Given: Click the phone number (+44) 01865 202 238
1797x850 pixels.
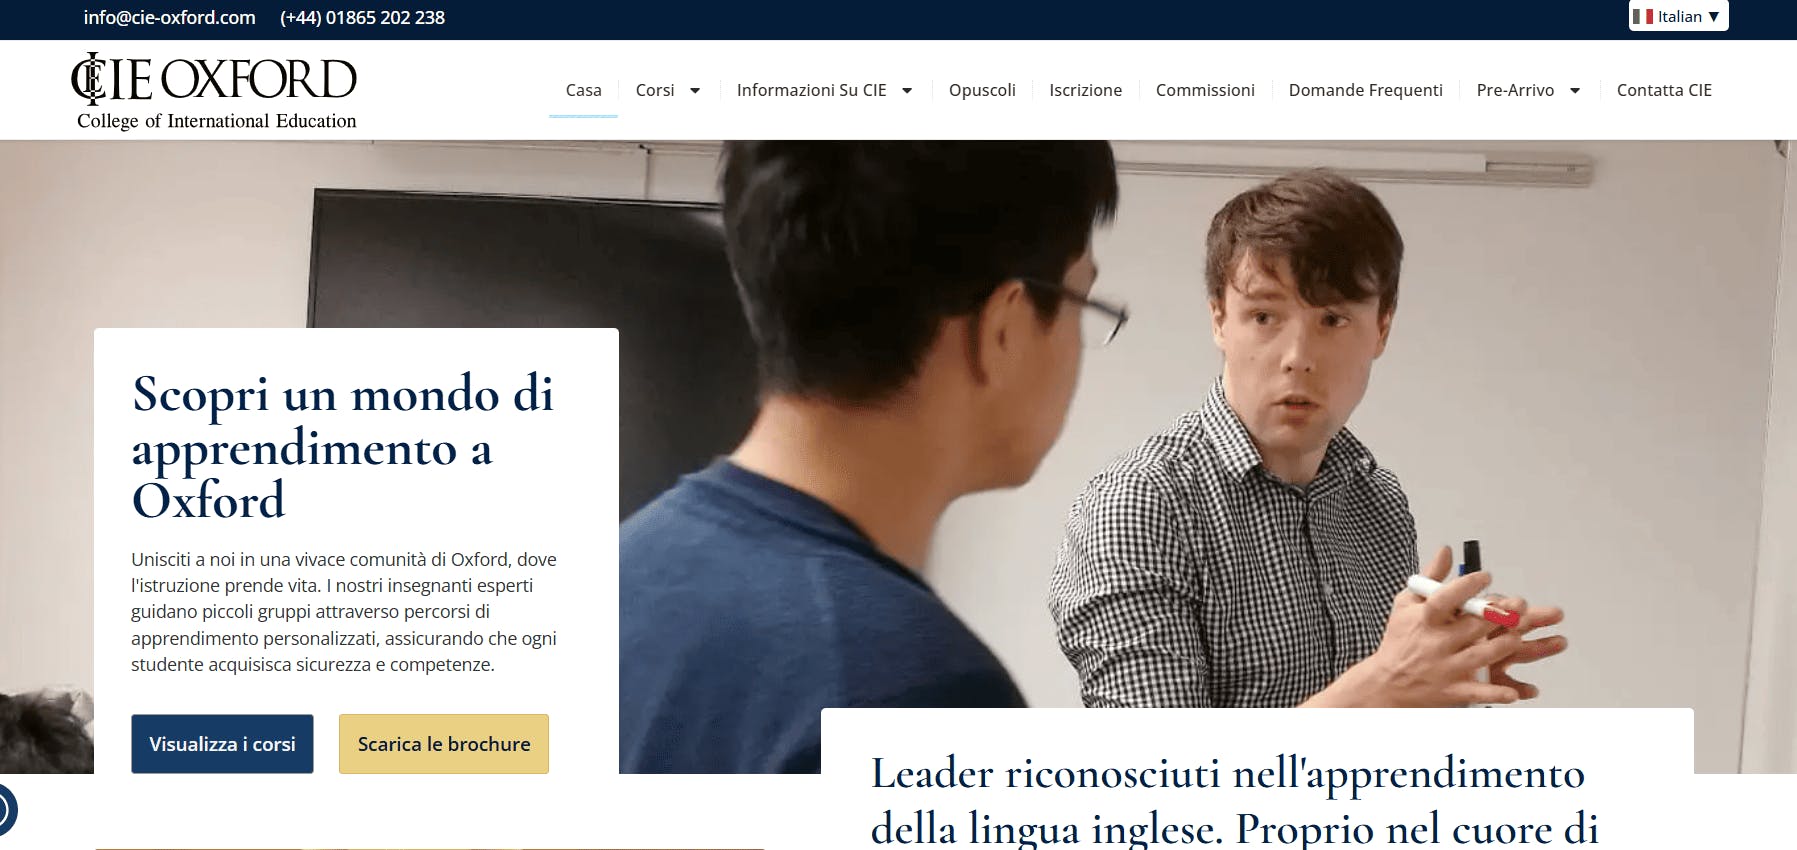Looking at the screenshot, I should [x=362, y=17].
